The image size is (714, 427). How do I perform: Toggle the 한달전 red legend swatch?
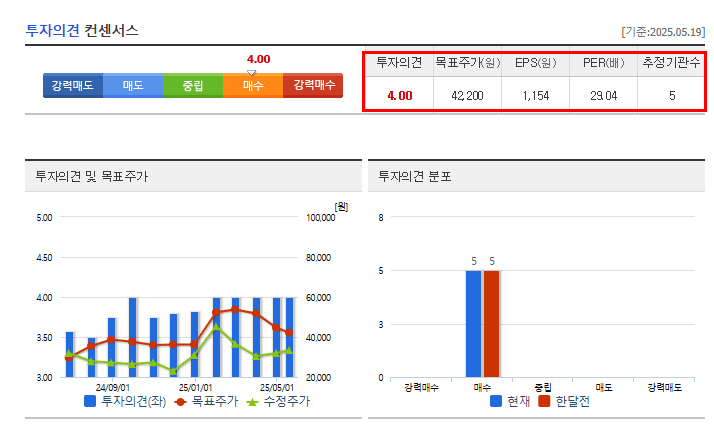pos(544,401)
